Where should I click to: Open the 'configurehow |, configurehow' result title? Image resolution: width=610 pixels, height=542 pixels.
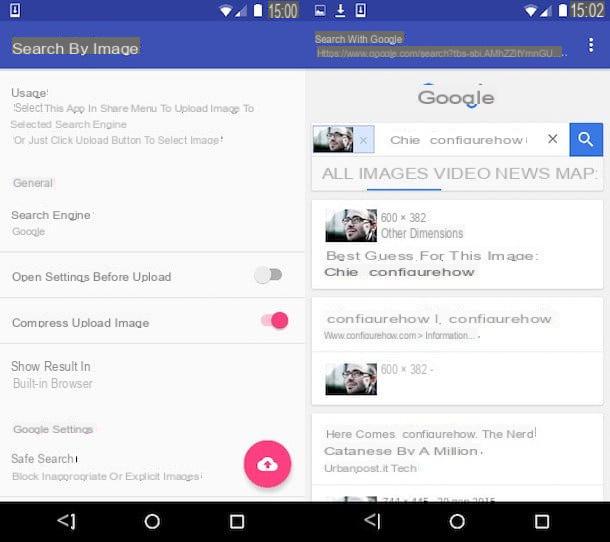point(439,319)
